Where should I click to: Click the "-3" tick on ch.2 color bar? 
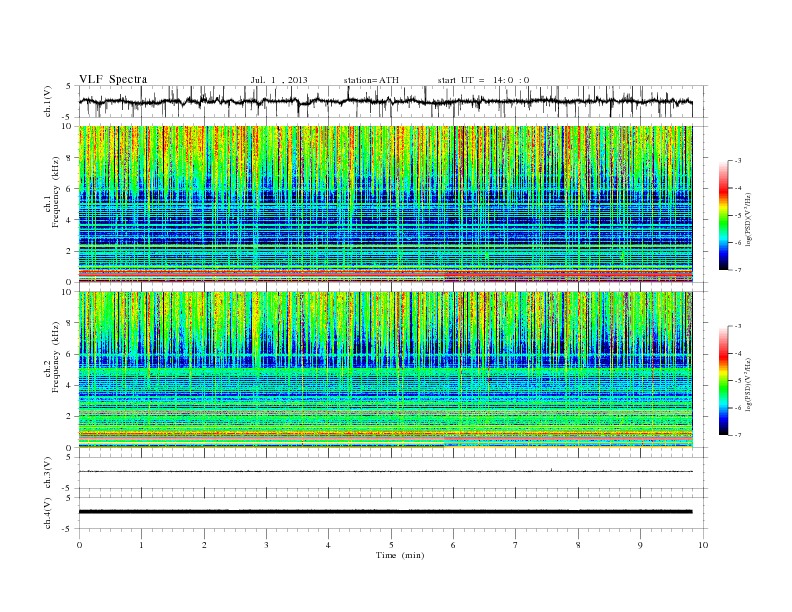click(738, 326)
